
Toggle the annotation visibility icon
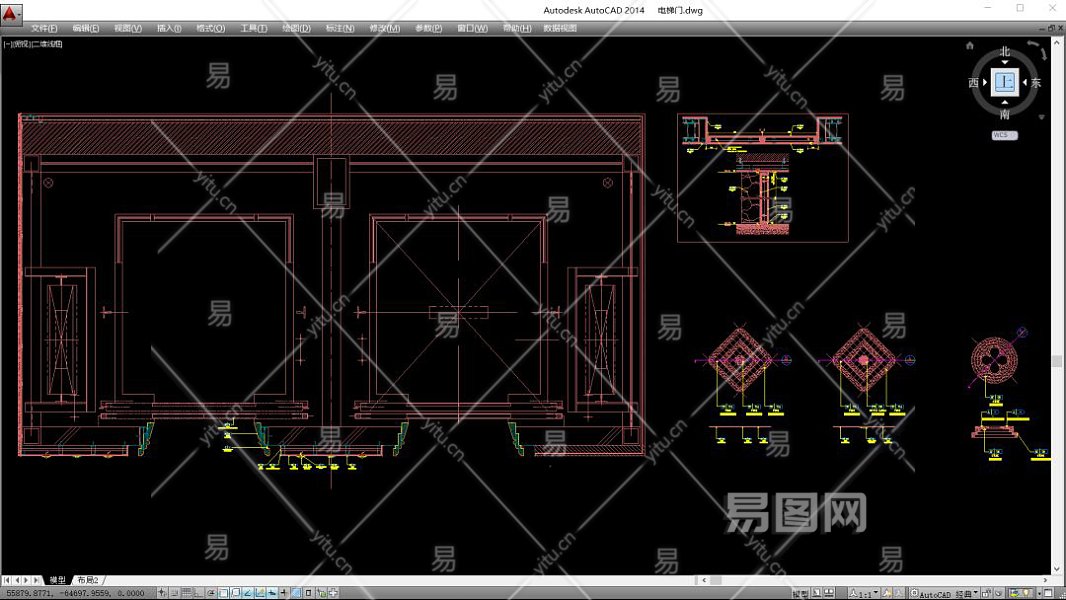pos(887,593)
